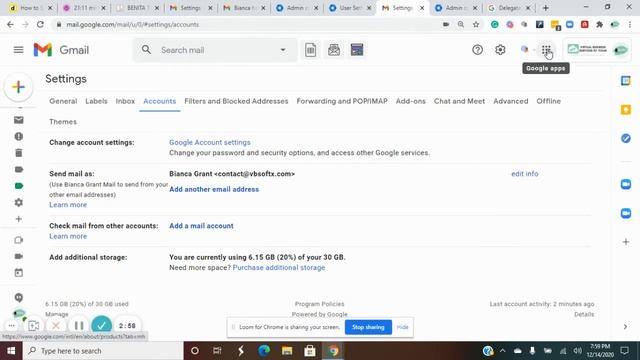Open Microsoft Edge from taskbar
This screenshot has height=360, width=640.
tap(264, 351)
